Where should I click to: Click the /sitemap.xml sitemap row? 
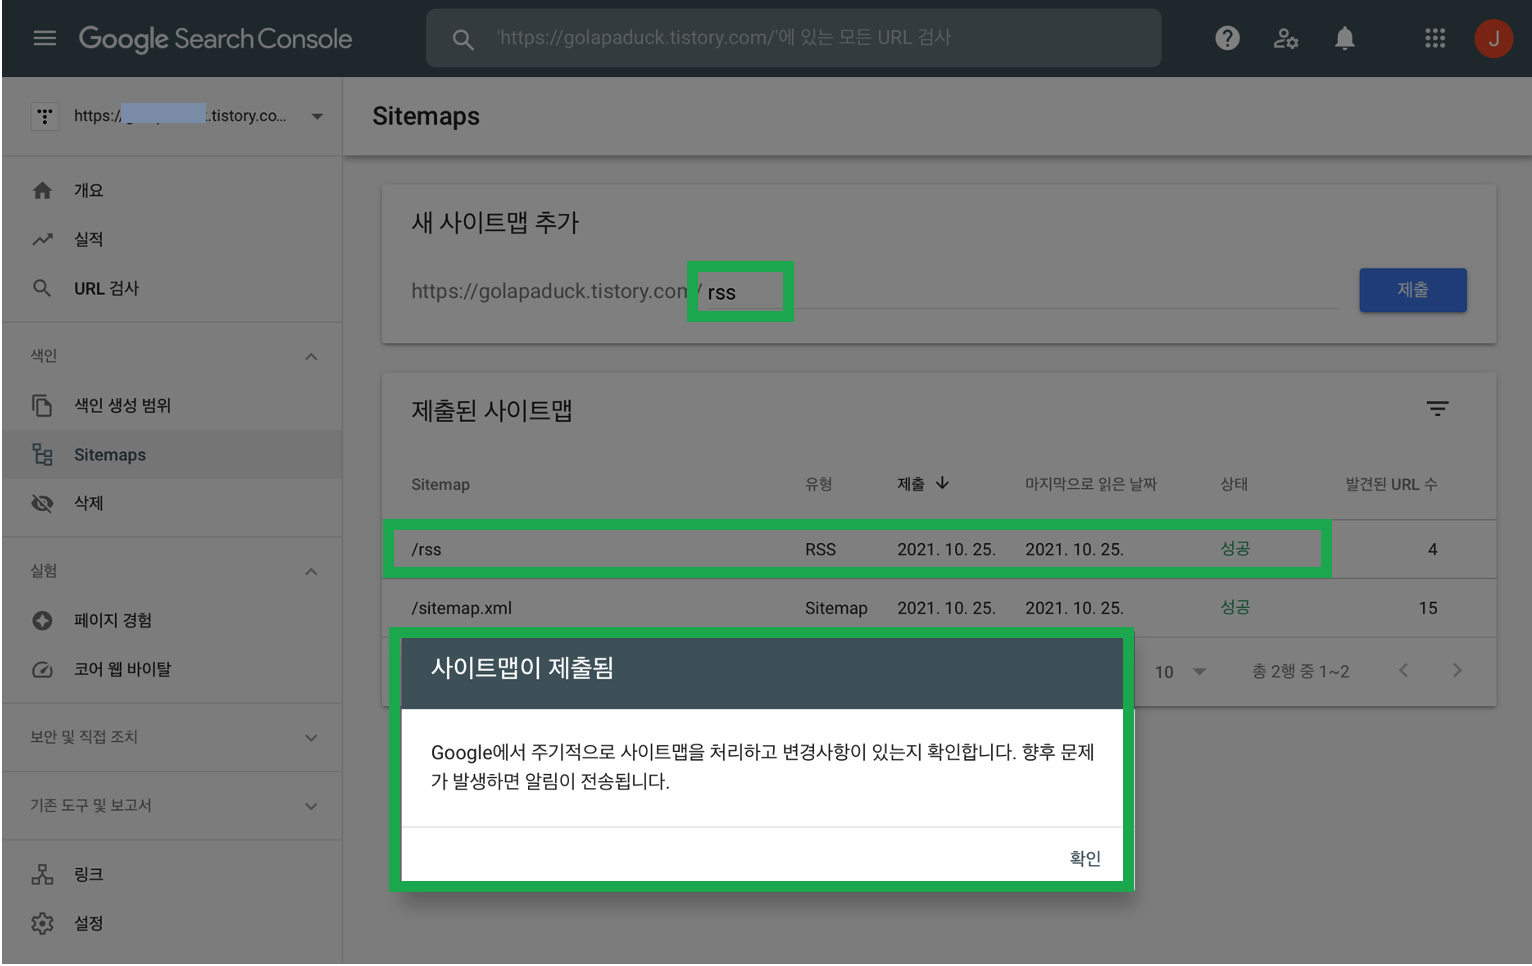point(939,608)
